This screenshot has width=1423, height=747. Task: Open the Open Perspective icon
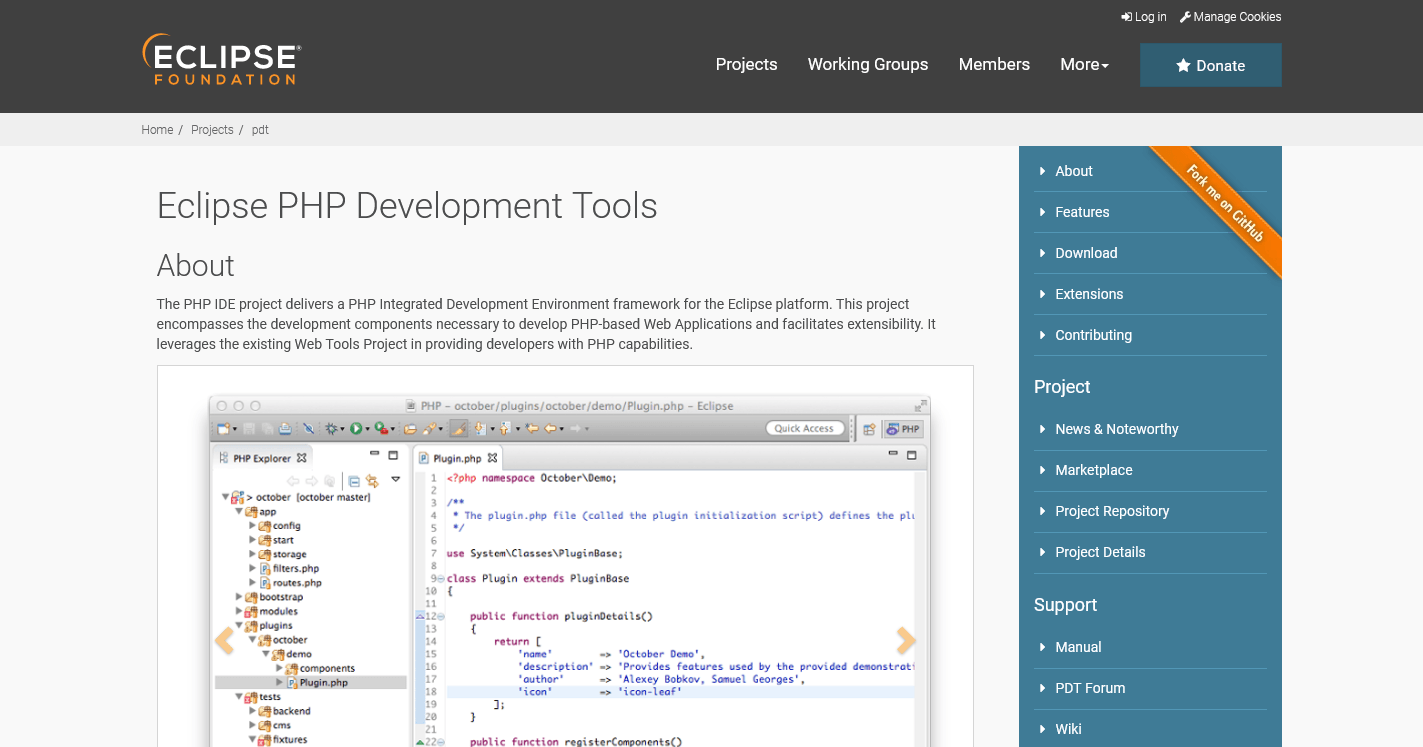[868, 427]
